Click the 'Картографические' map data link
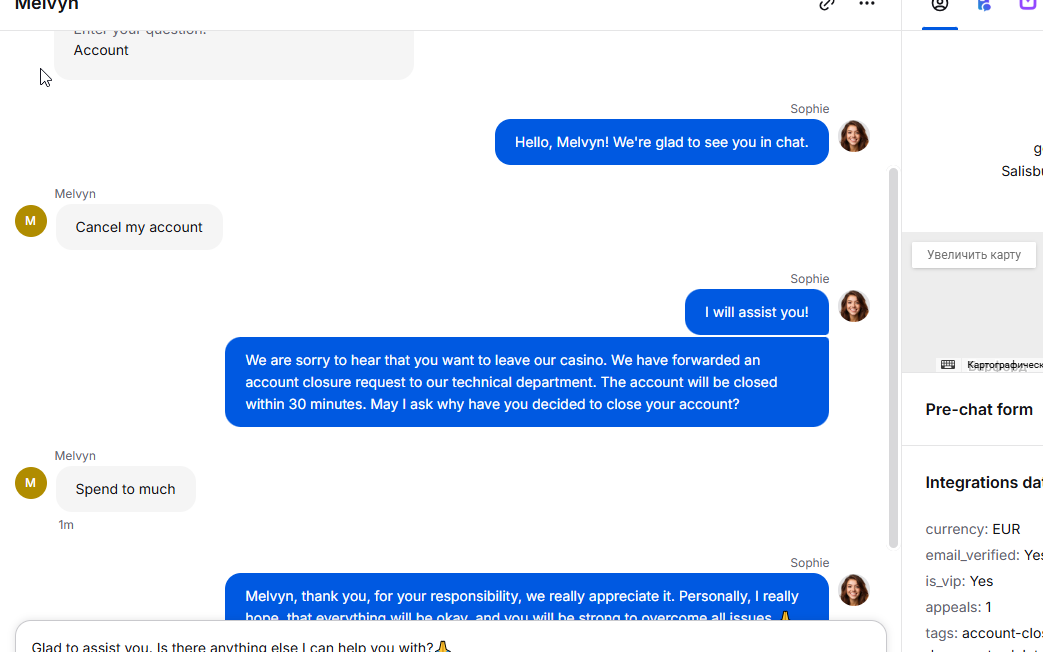Image resolution: width=1043 pixels, height=652 pixels. pos(1004,365)
